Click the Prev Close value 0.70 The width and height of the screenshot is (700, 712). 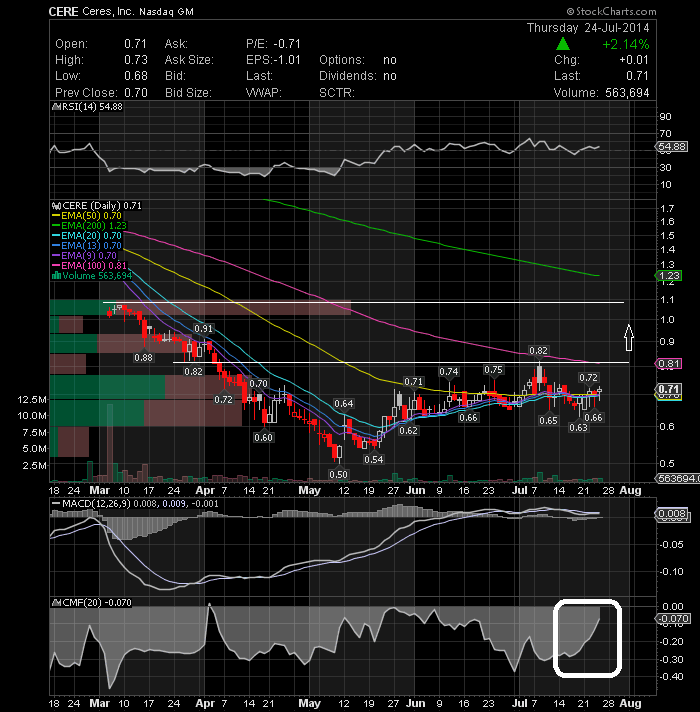pos(136,93)
